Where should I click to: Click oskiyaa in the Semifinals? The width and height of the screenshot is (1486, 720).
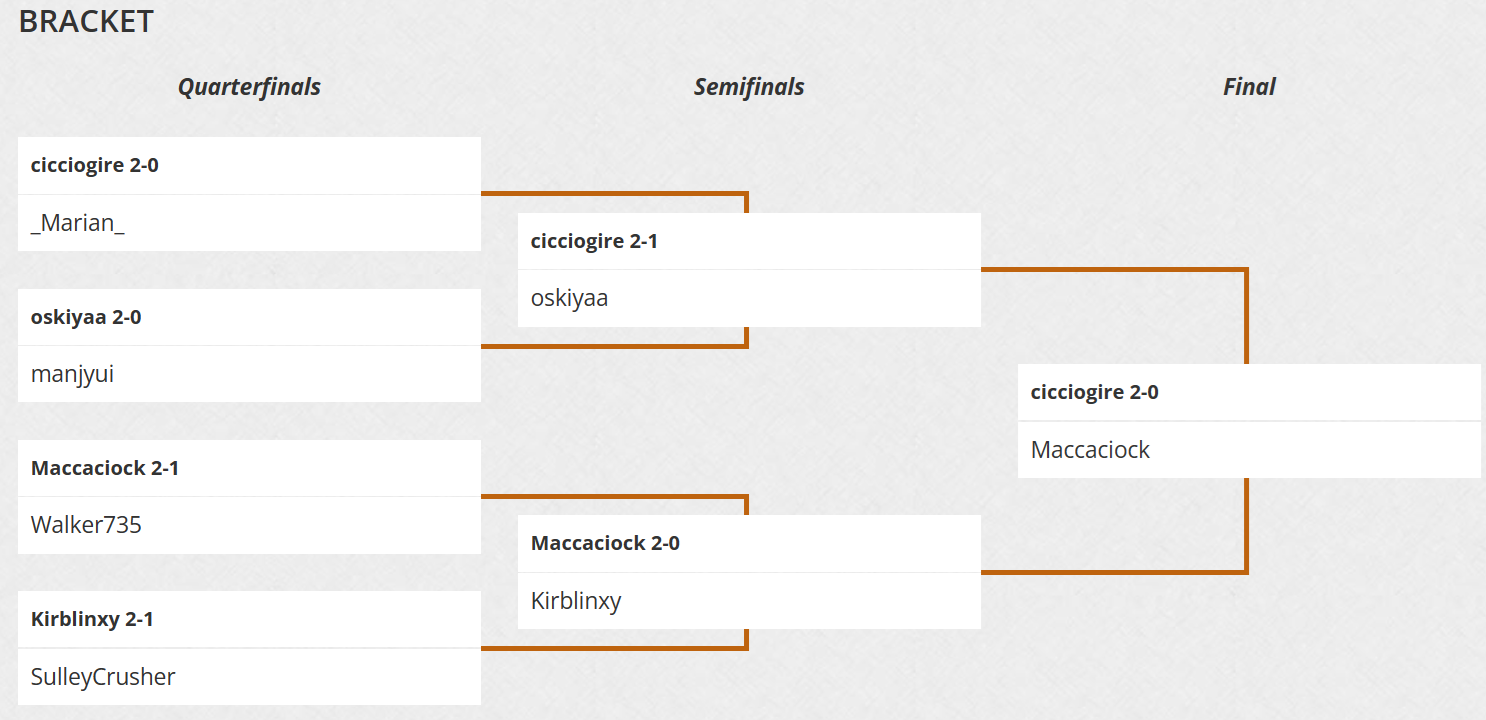coord(569,298)
